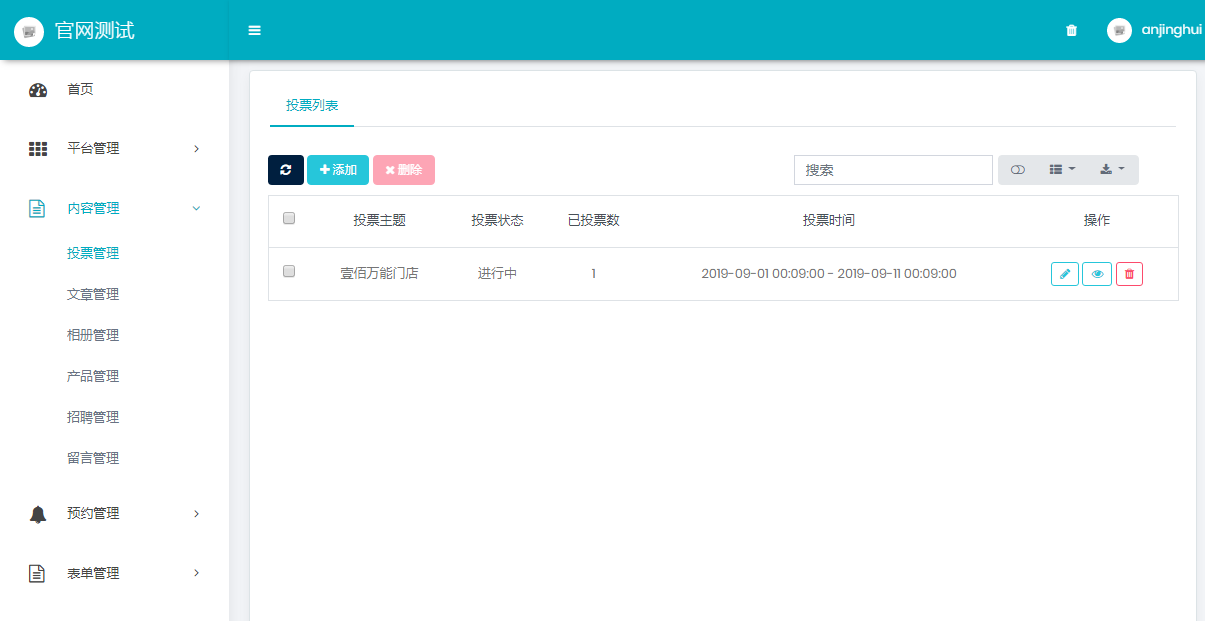Click the anjinghui user avatar
This screenshot has height=621, width=1205.
[x=1119, y=30]
